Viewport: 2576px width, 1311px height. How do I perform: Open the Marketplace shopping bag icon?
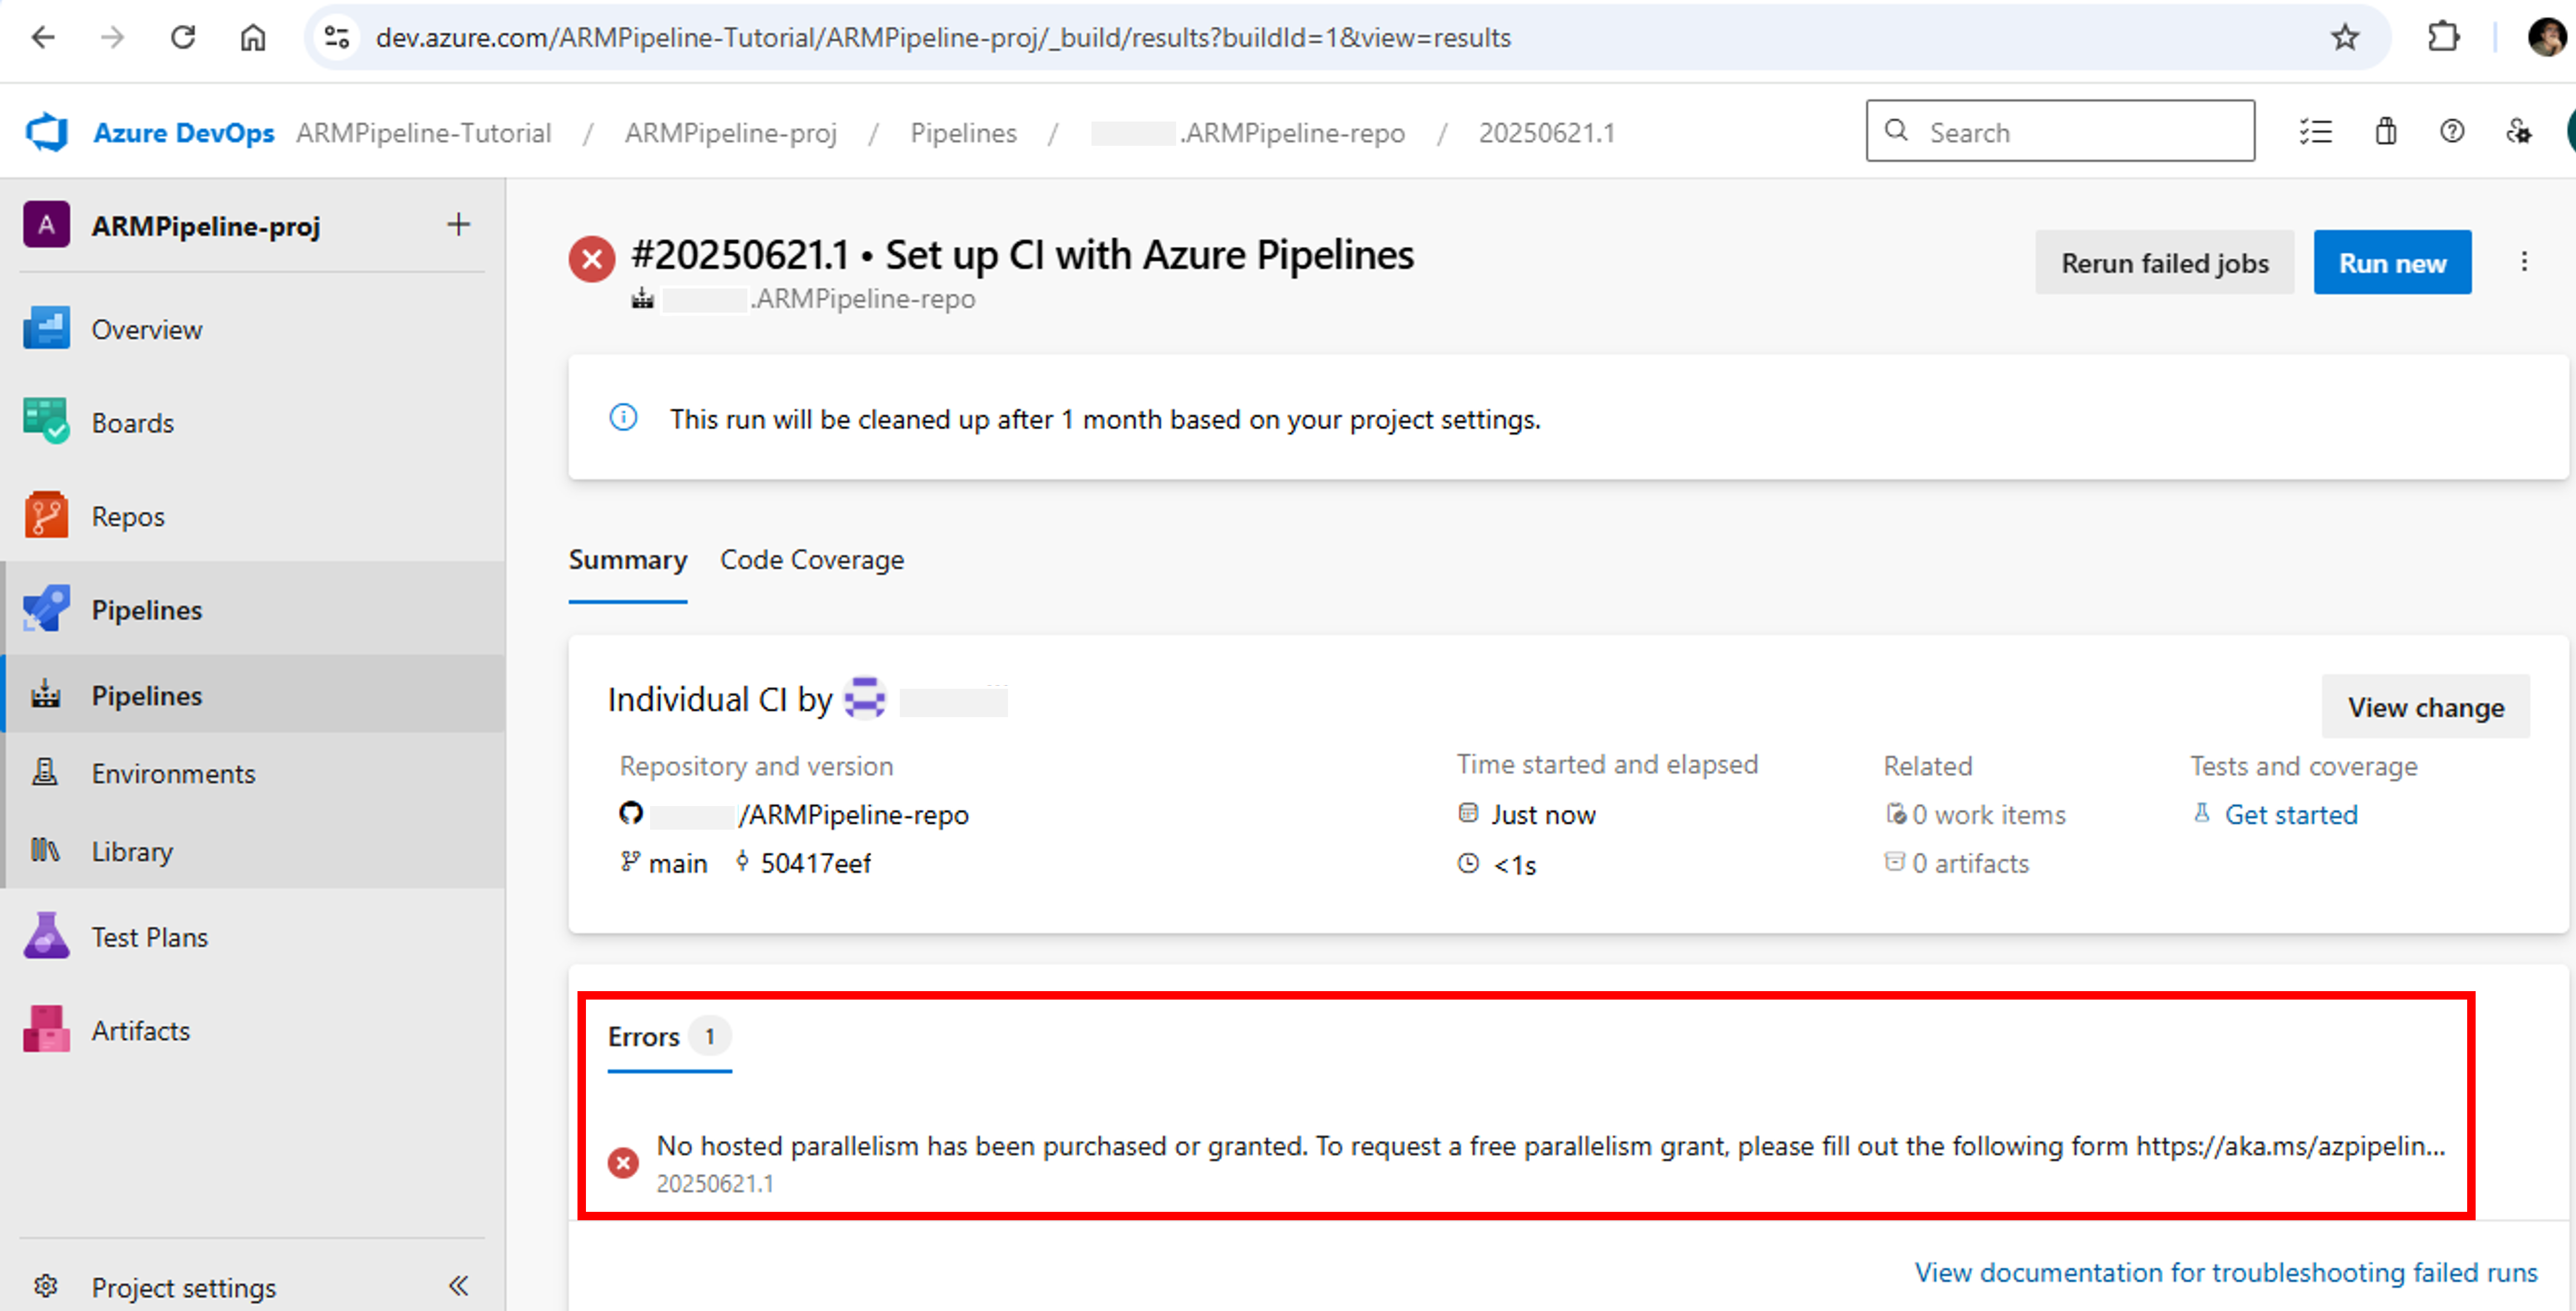(2385, 131)
